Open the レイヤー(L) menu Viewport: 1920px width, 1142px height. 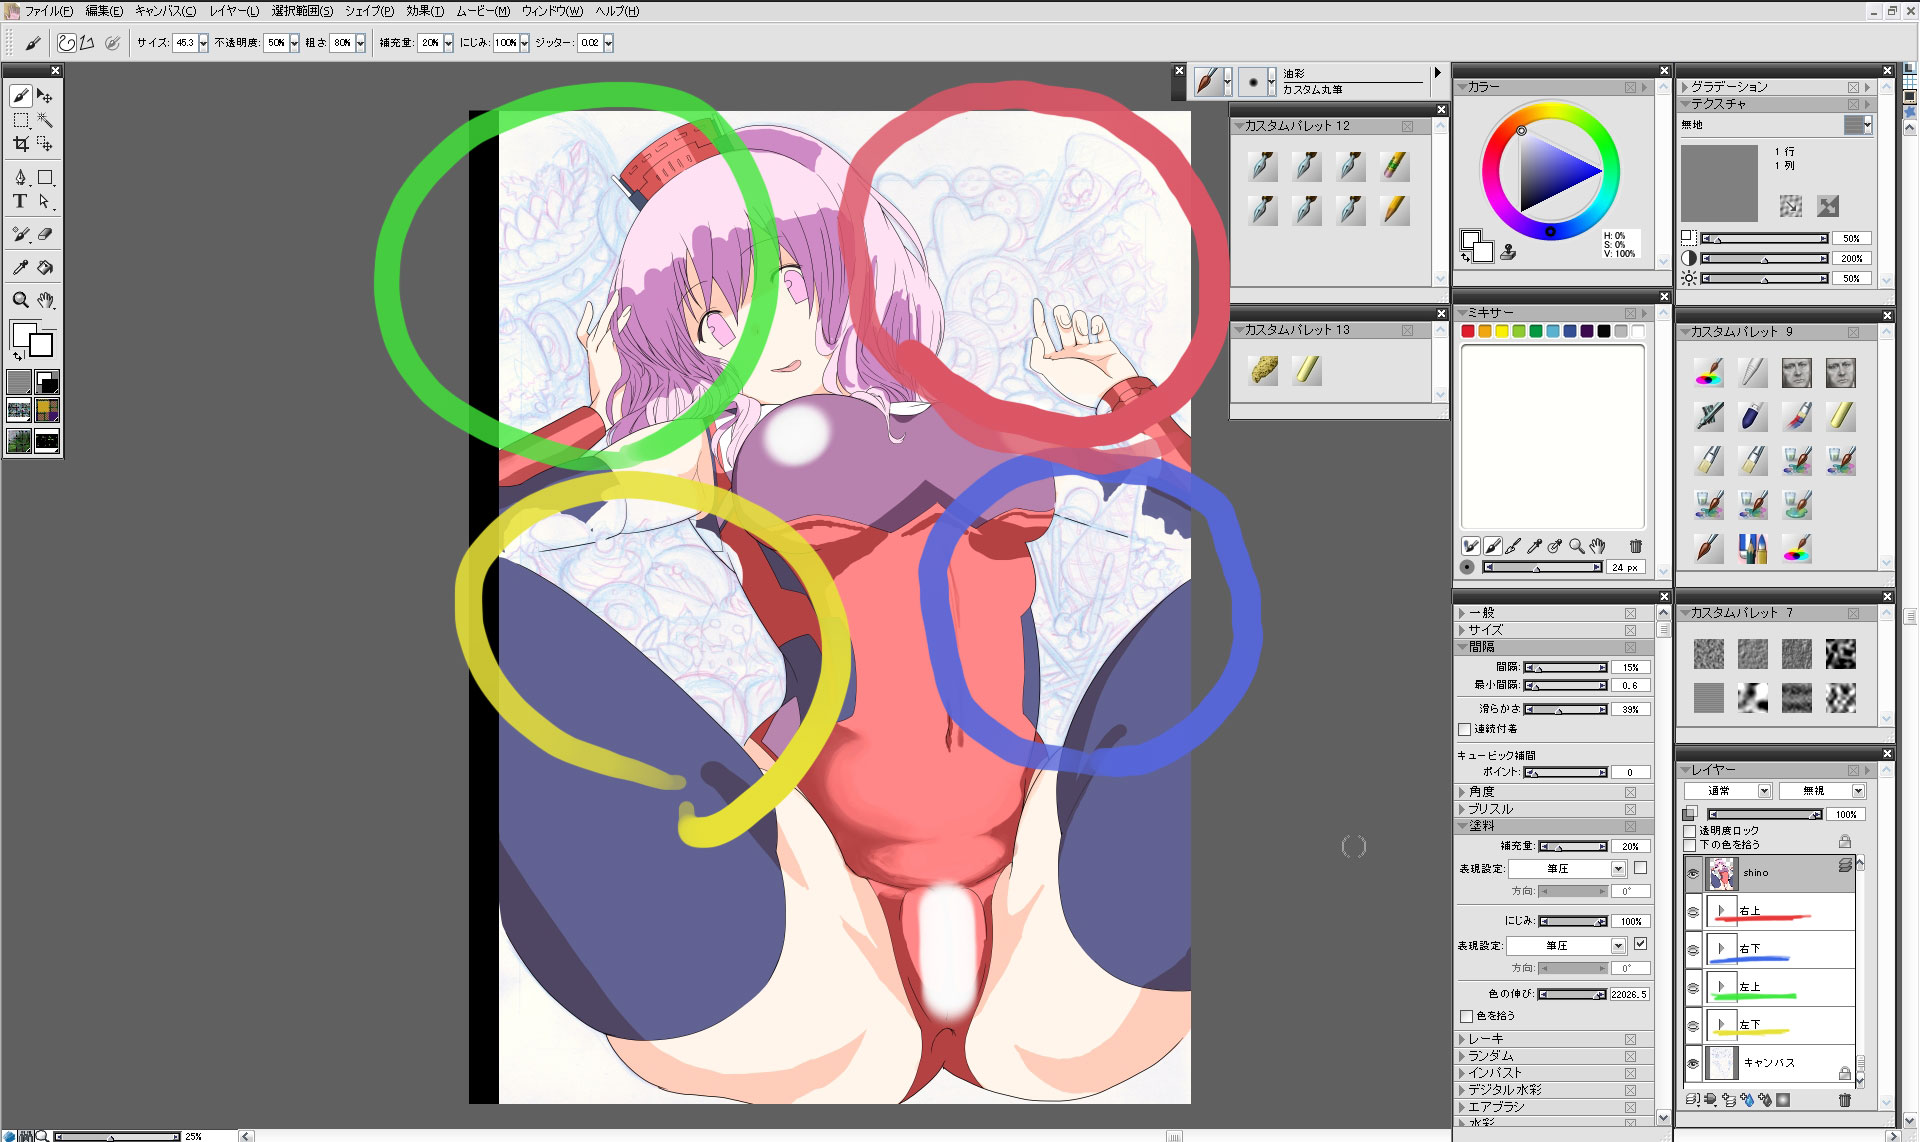pyautogui.click(x=234, y=11)
